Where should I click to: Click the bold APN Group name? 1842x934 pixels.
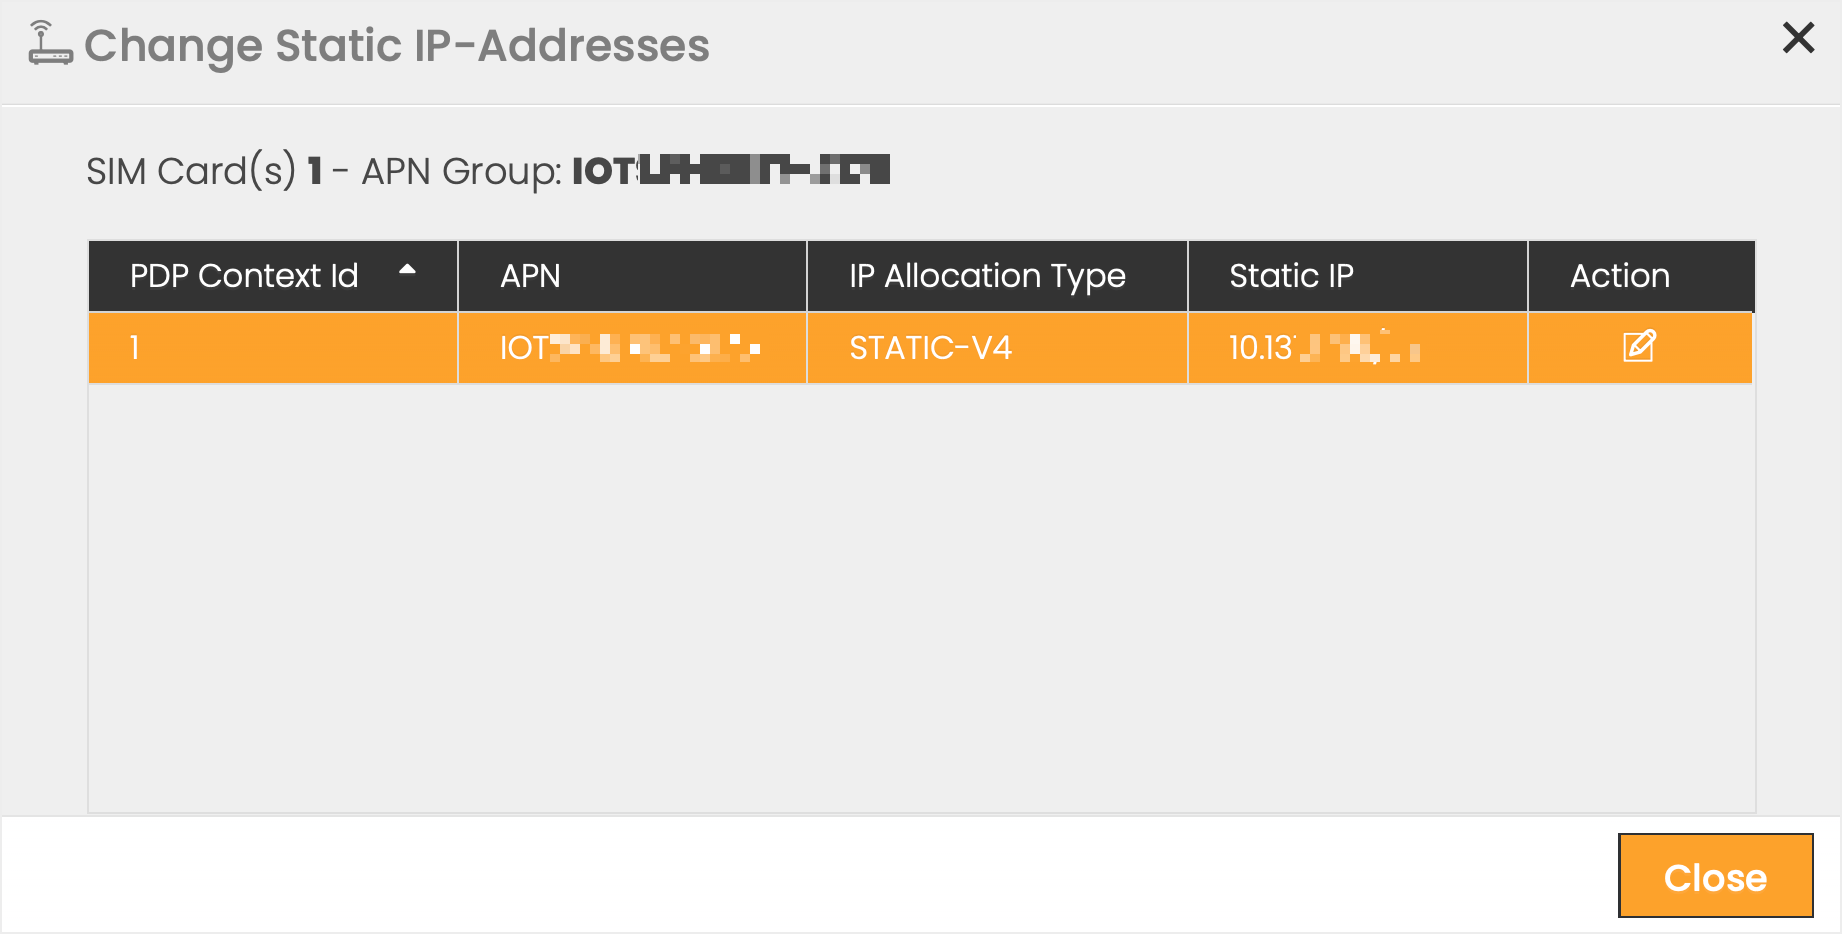[x=730, y=171]
